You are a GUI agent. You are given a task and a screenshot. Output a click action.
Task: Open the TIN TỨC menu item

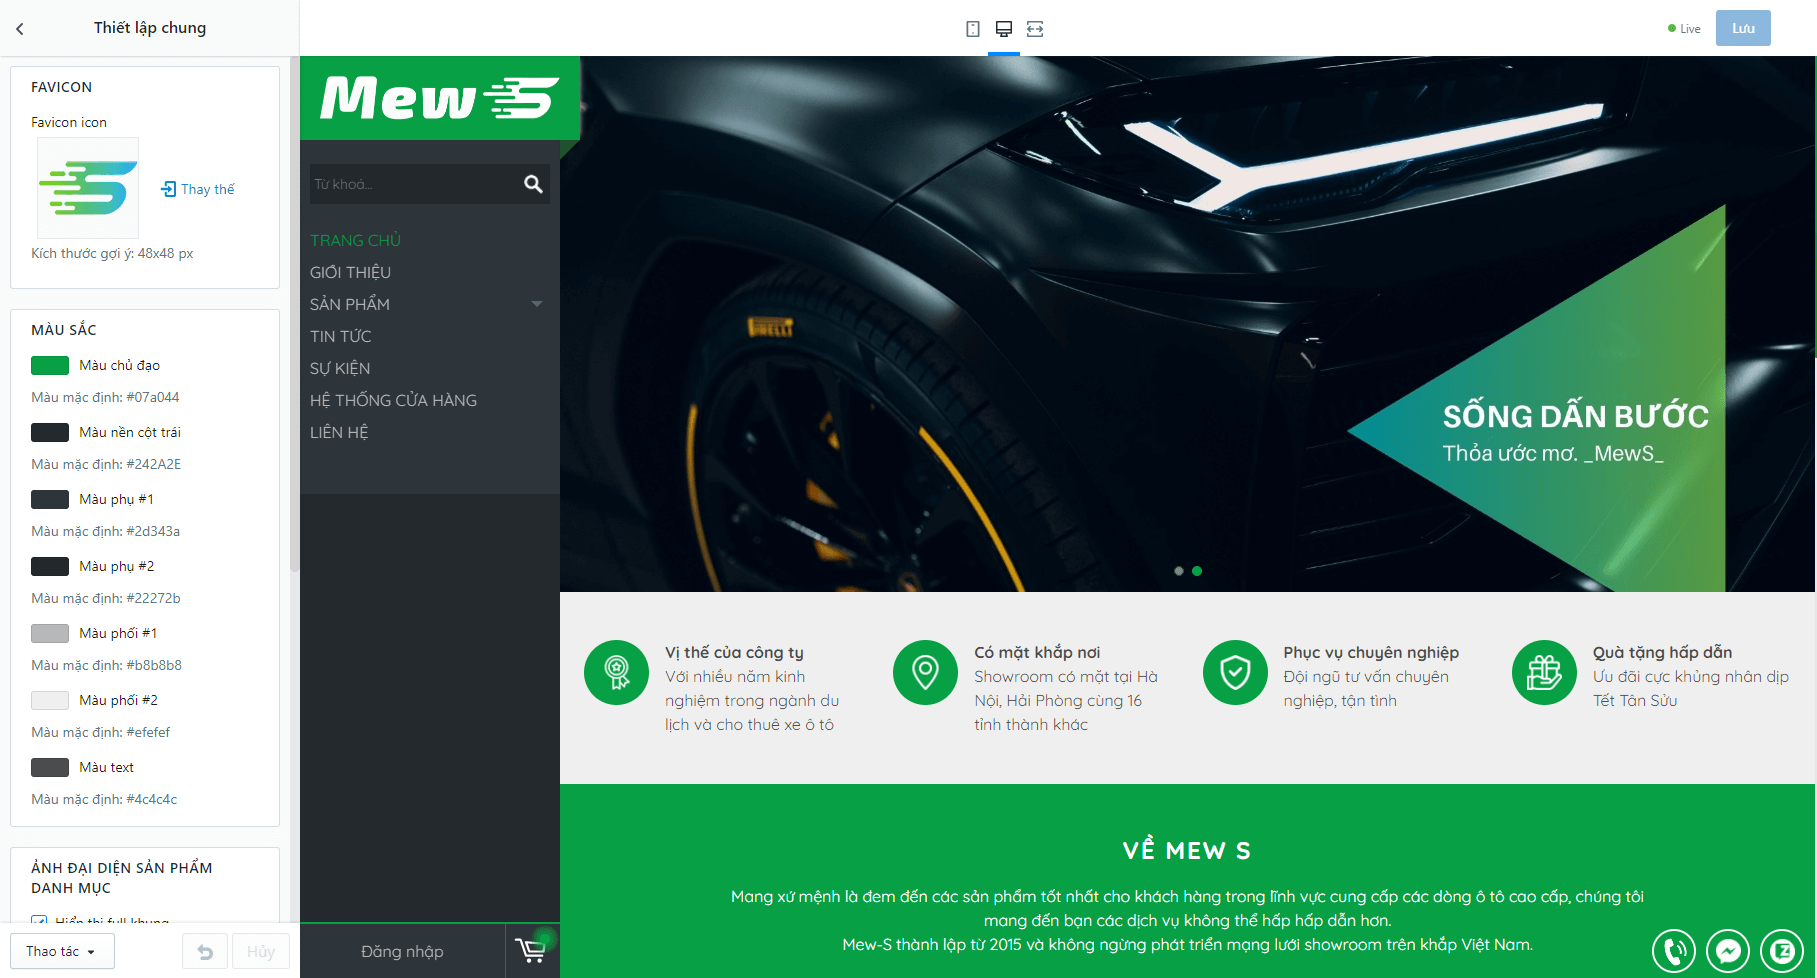pos(340,336)
